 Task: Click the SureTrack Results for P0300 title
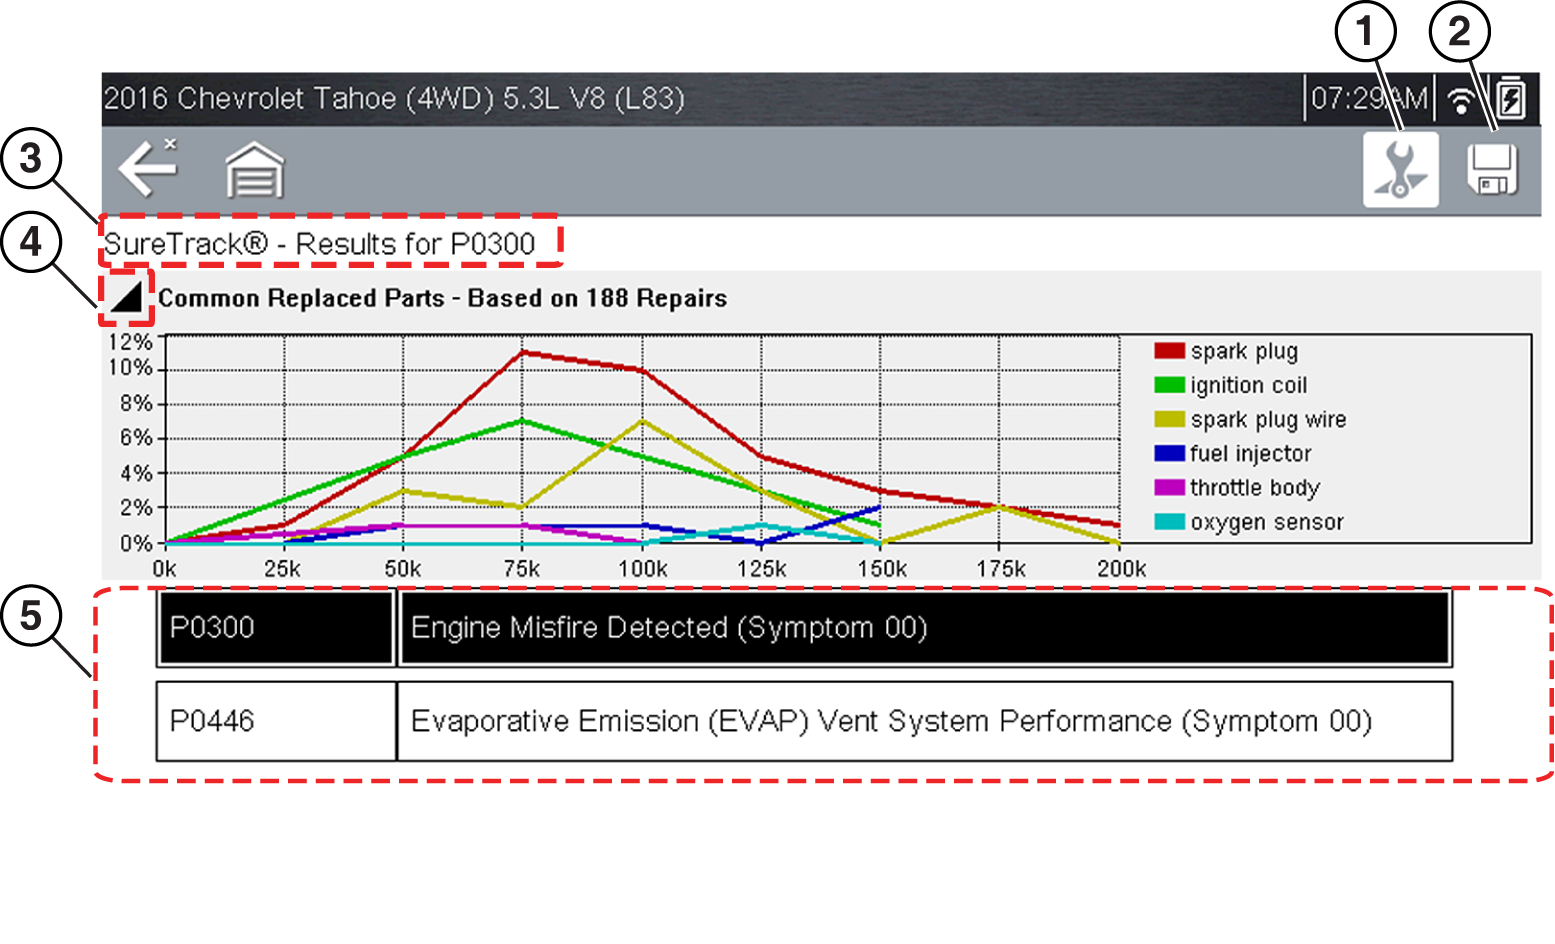(320, 243)
